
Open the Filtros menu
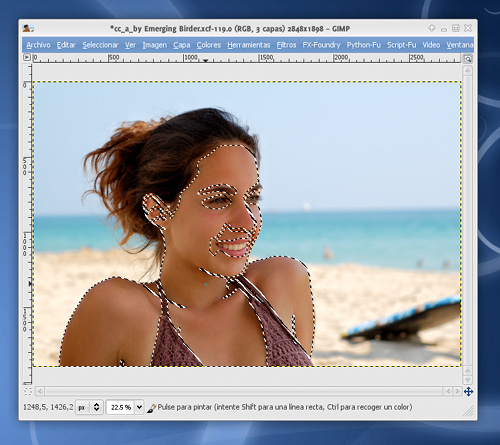[286, 45]
